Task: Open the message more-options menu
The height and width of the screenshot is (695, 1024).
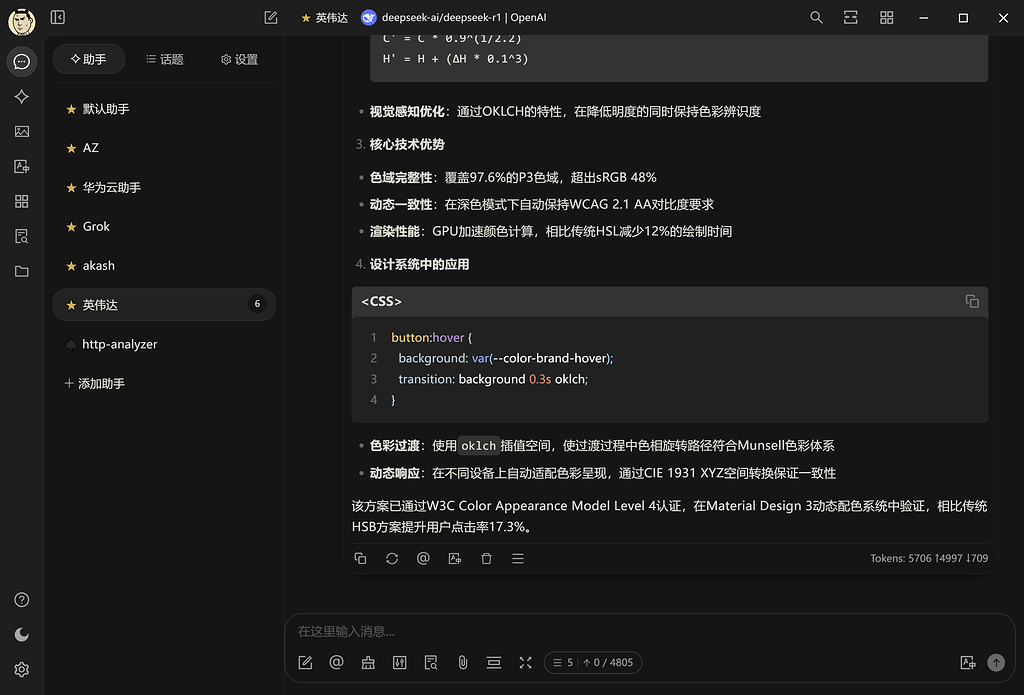Action: [518, 558]
